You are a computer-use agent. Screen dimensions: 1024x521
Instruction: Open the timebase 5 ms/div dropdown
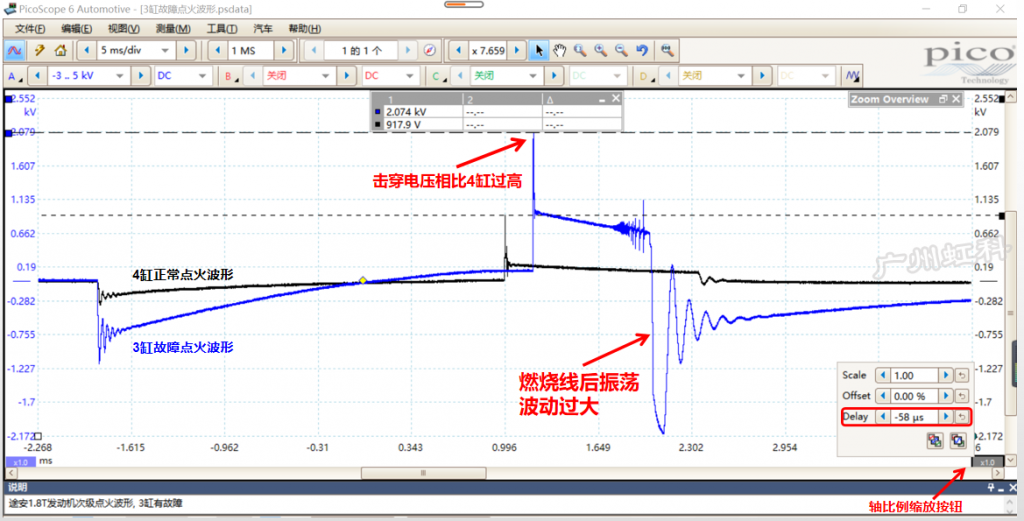pyautogui.click(x=165, y=50)
